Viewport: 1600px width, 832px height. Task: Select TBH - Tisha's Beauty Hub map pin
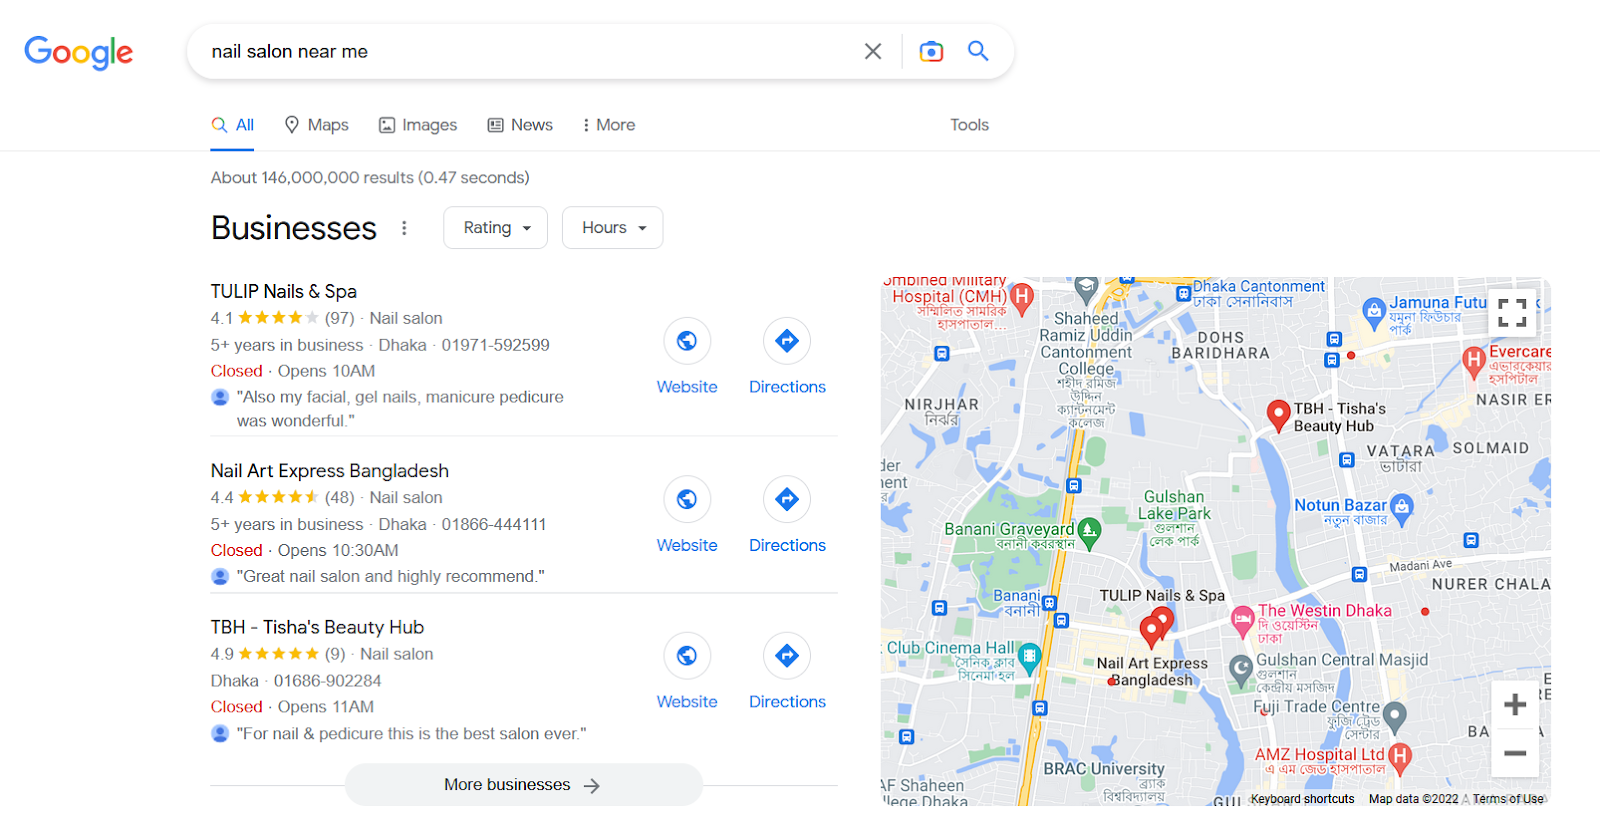pos(1278,415)
